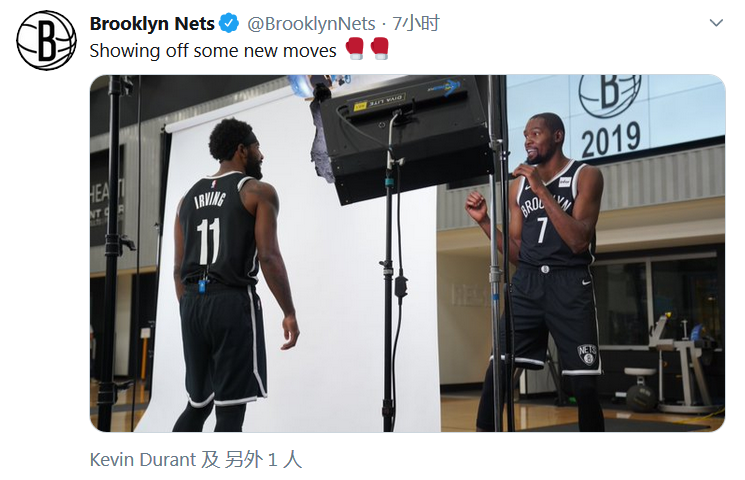Open the 7小时 timestamp link
745x480 pixels.
click(416, 23)
